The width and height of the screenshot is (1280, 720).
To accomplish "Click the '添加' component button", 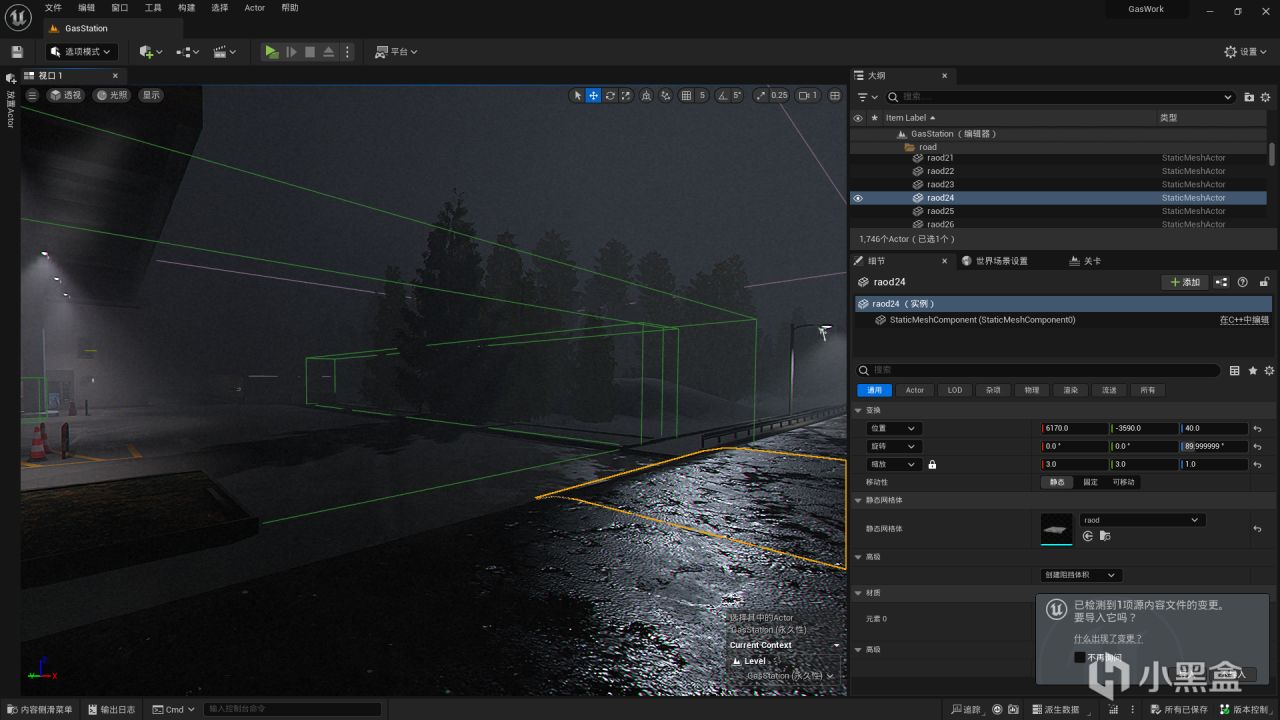I will 1184,282.
